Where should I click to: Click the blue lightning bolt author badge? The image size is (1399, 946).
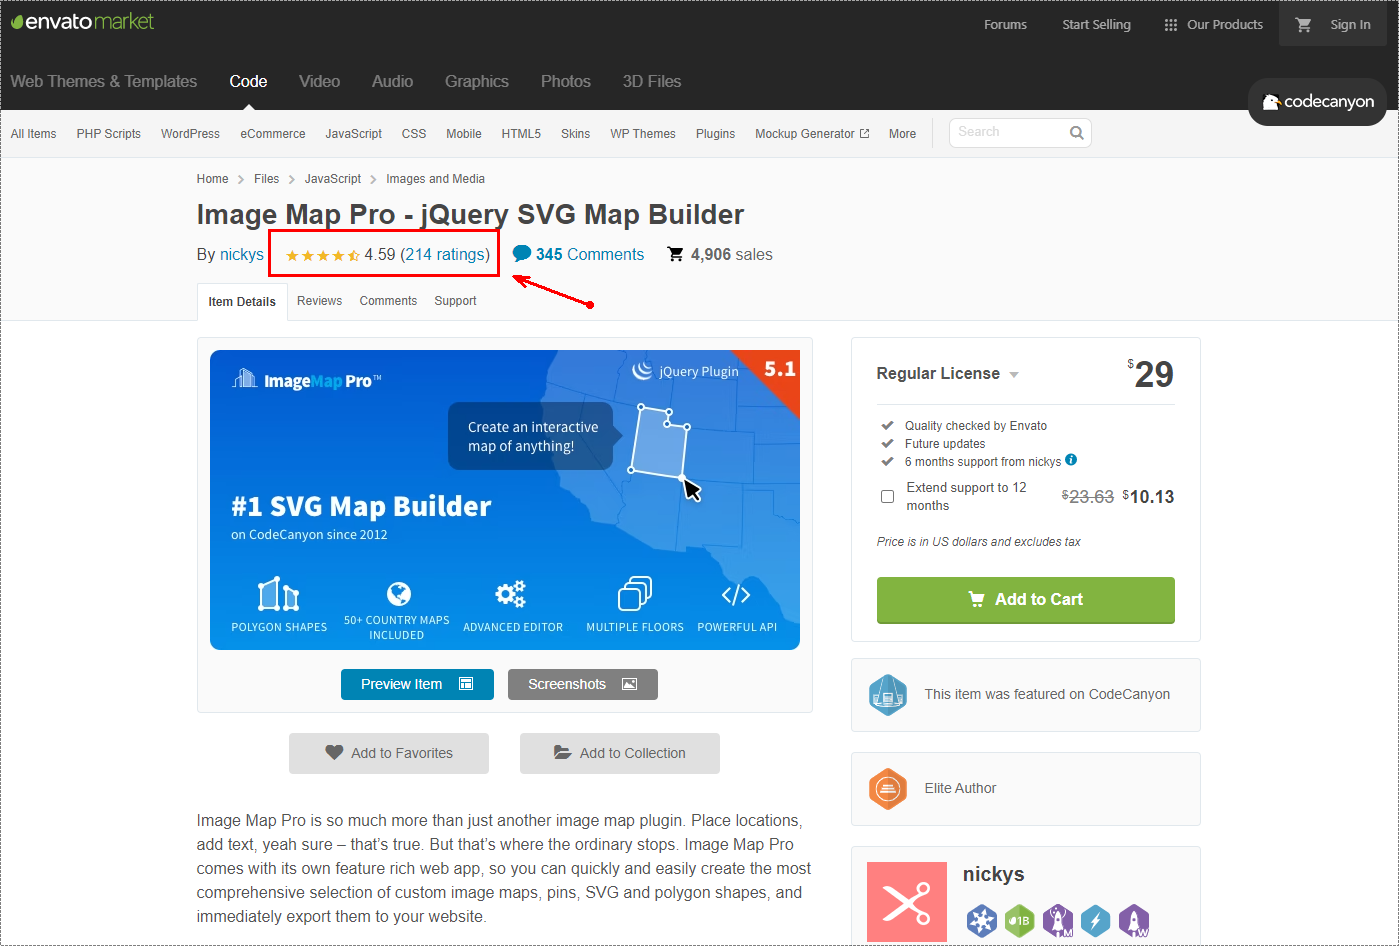coord(1096,920)
